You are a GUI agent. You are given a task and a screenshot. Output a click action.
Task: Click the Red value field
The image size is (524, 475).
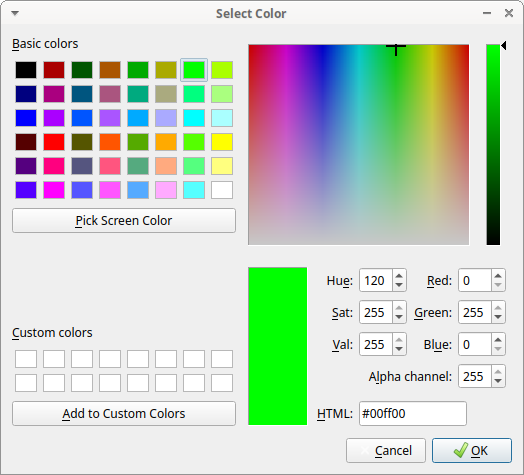point(475,280)
